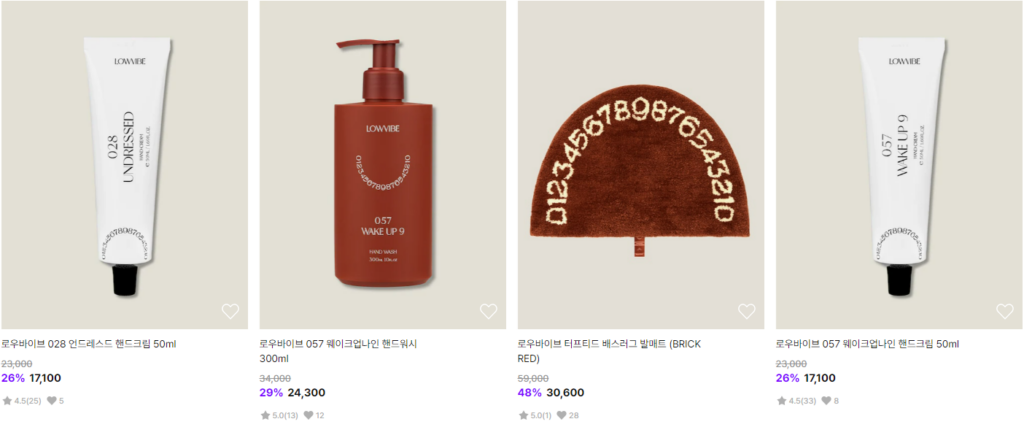1024x427 pixels.
Task: Click star rating icon beside 5.0(13)
Action: 265,415
